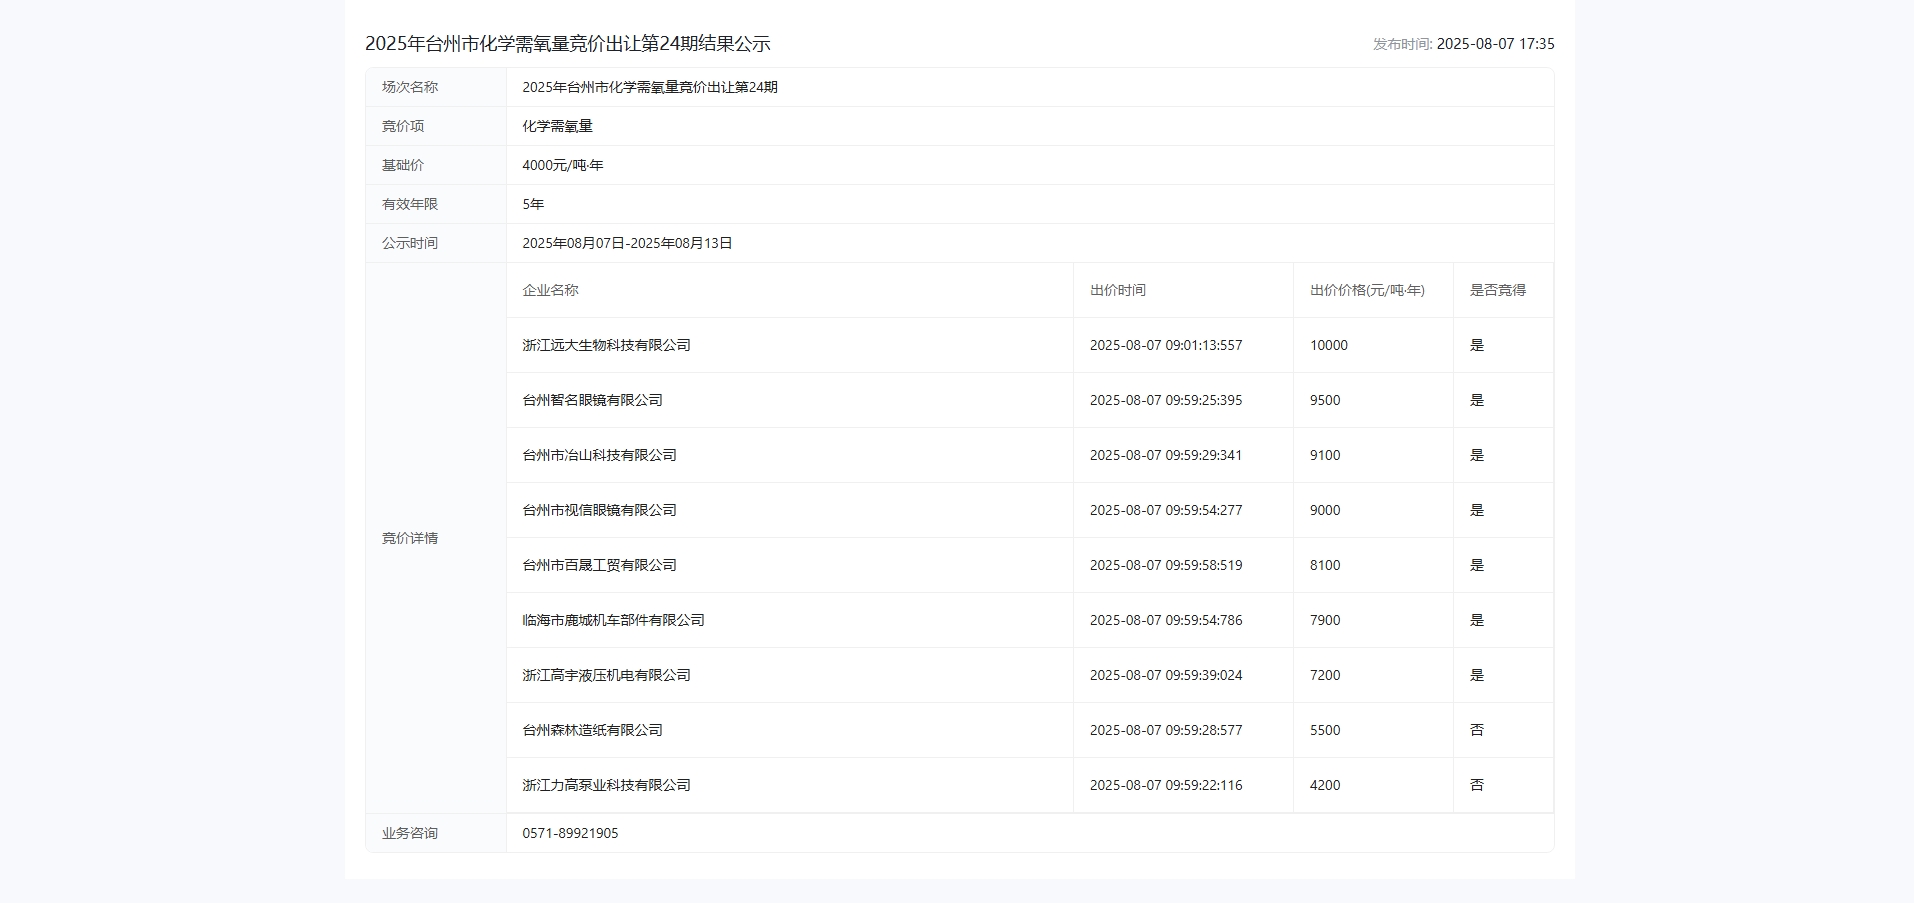Click the 出价价格(元/吨·年) column header
The height and width of the screenshot is (903, 1914).
1368,290
